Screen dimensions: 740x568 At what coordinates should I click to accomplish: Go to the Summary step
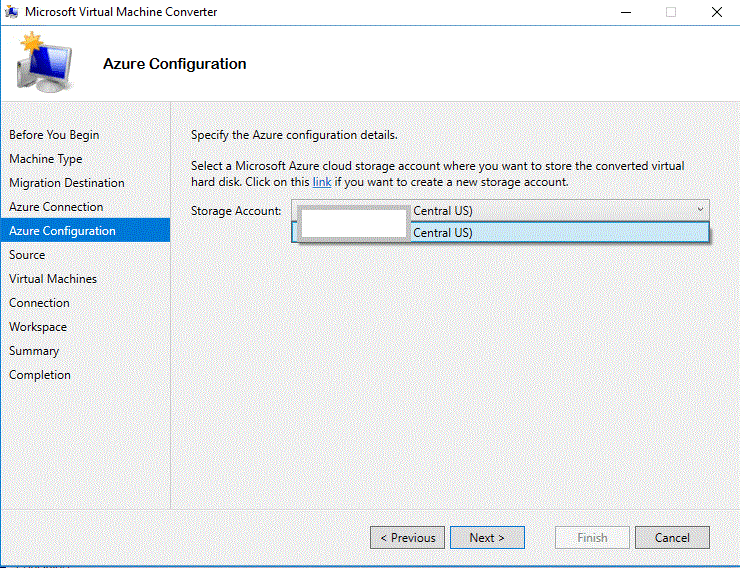34,351
